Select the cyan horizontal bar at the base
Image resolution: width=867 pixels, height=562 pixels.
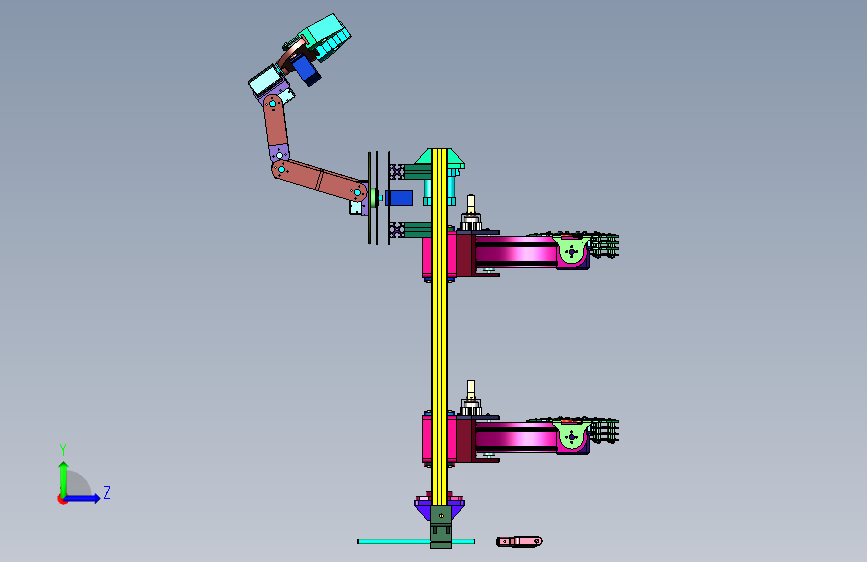394,542
